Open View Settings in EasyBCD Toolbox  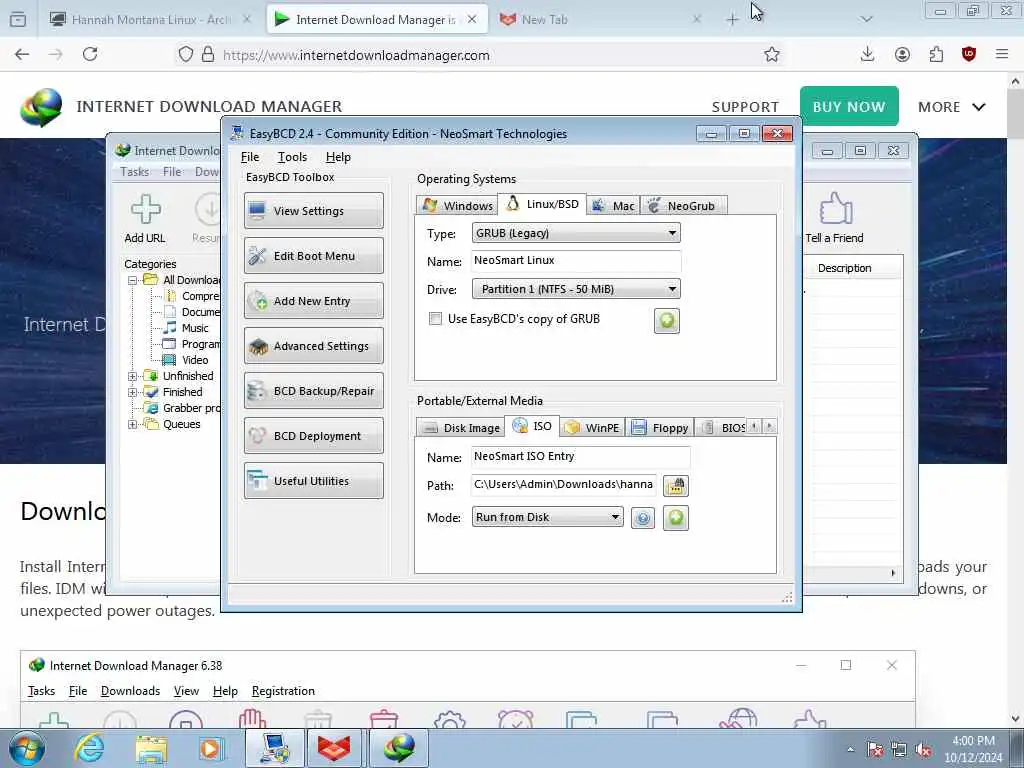[313, 210]
